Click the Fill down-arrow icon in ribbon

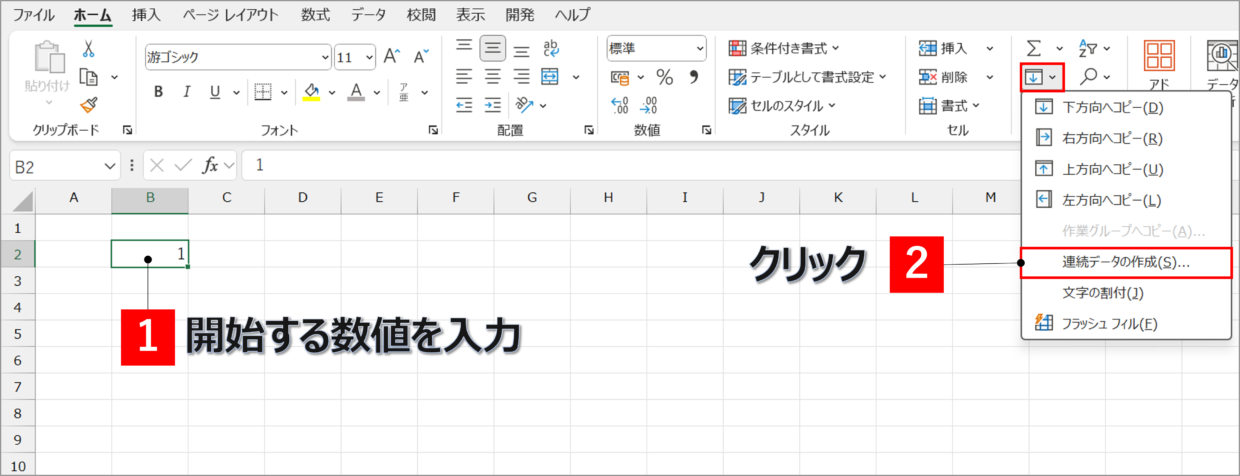point(1034,76)
